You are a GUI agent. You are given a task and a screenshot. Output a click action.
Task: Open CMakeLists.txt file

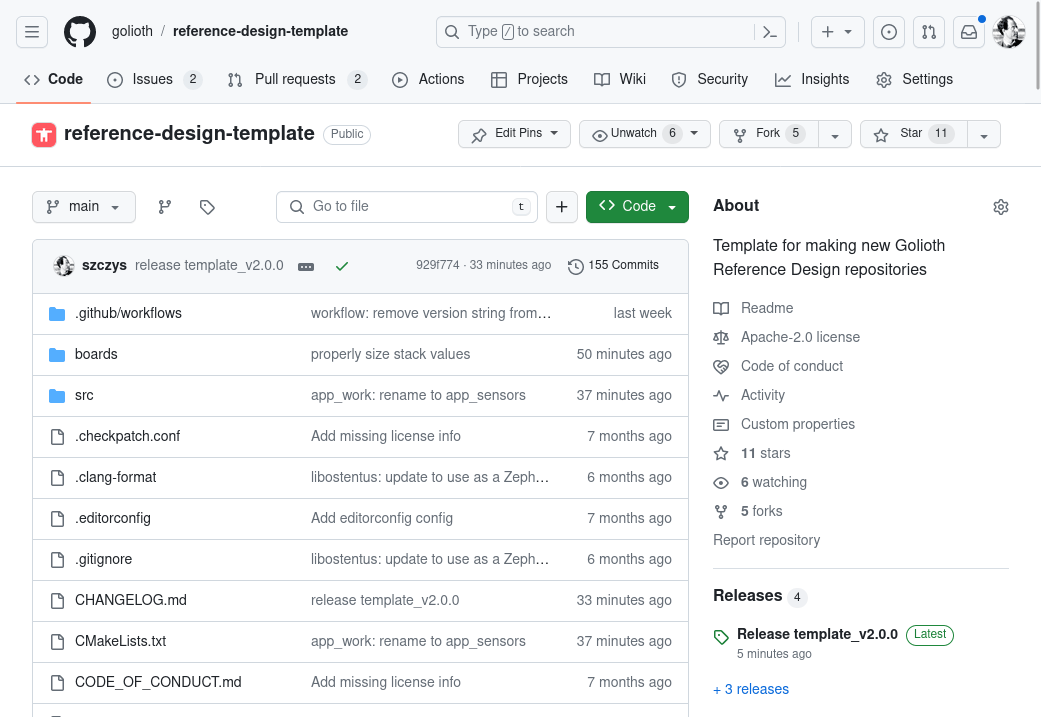pos(120,641)
